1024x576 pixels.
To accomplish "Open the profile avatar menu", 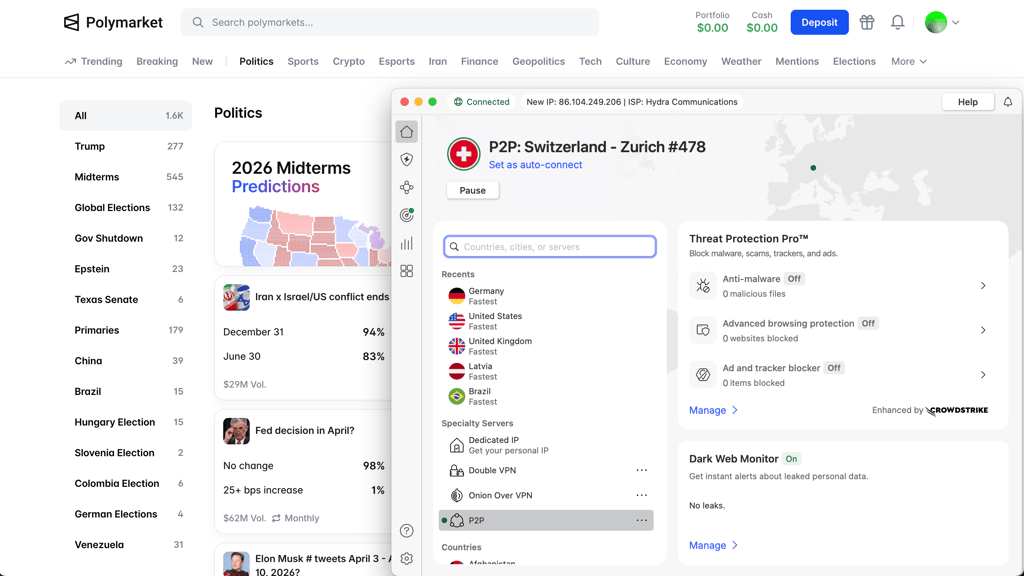I will pyautogui.click(x=942, y=22).
